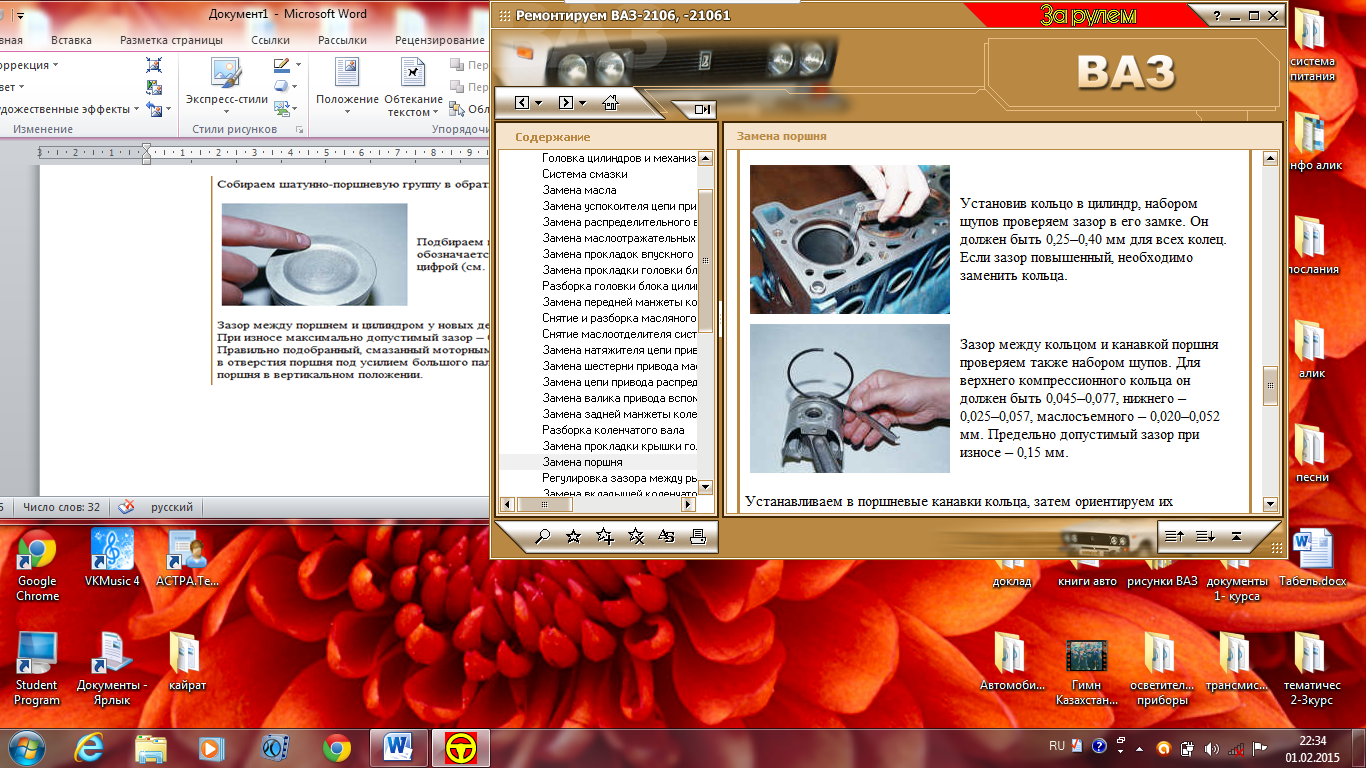The width and height of the screenshot is (1366, 768).
Task: Click the next section list-down icon
Action: (1206, 537)
